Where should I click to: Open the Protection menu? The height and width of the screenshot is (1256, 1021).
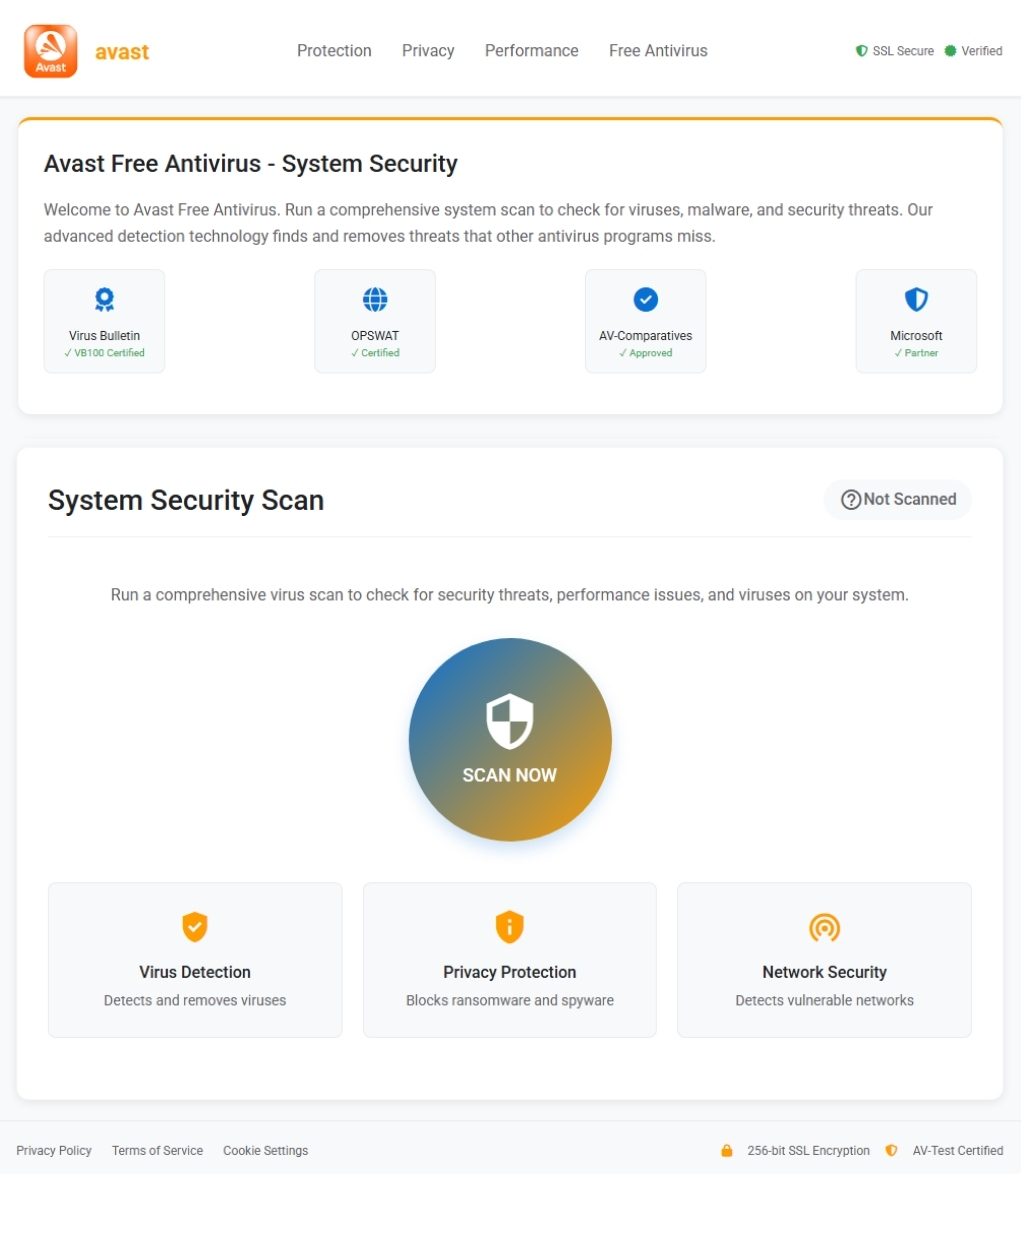[x=334, y=51]
